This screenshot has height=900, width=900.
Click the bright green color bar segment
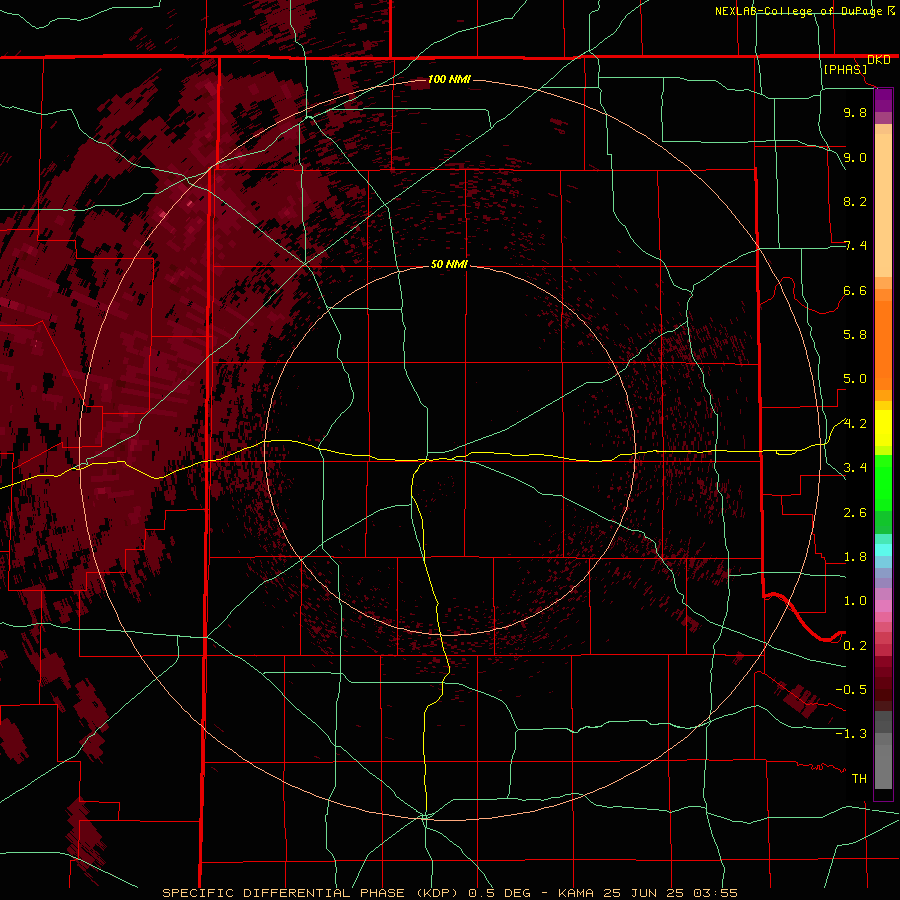point(883,483)
